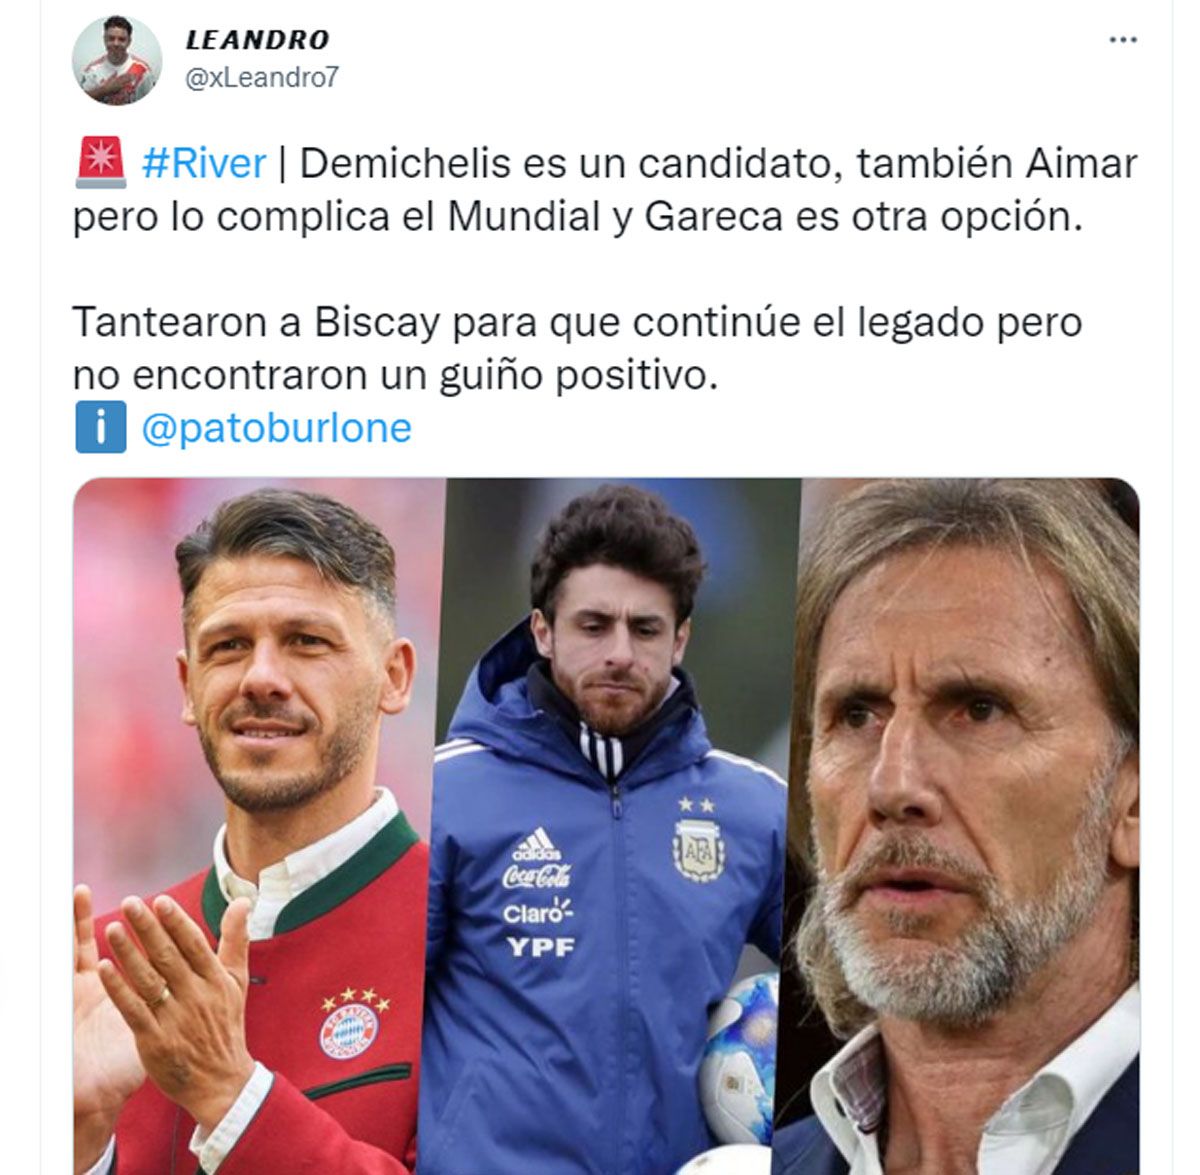Screen dimensions: 1200x1175
Task: Click the tweet text mentioning Biscay
Action: [578, 349]
